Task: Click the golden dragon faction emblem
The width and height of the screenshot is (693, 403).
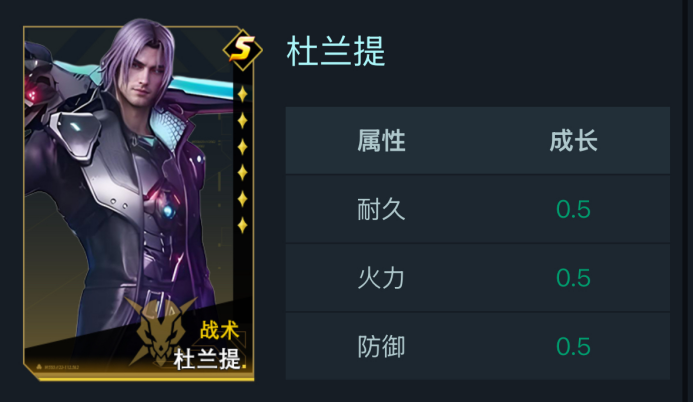Action: coord(161,331)
